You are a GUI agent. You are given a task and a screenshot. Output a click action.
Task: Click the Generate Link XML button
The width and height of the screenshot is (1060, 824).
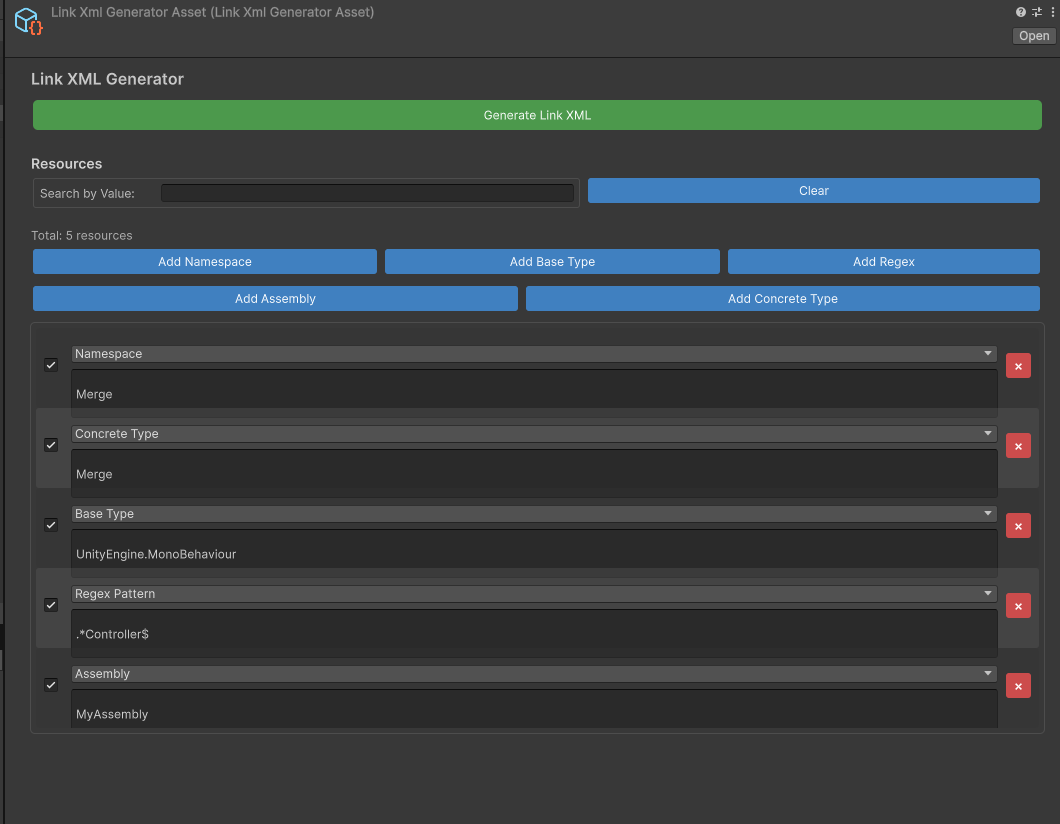(x=537, y=115)
